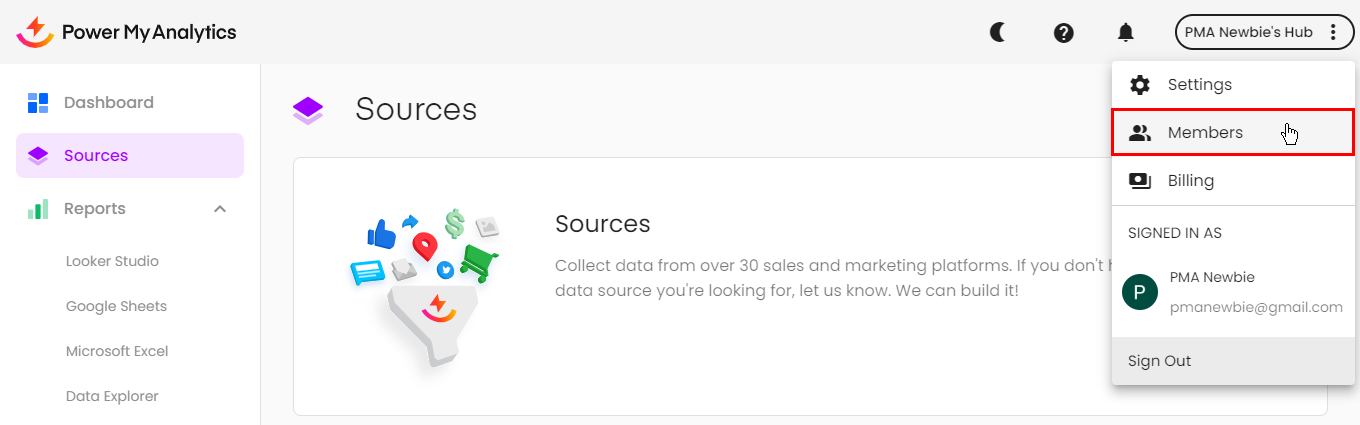Open Microsoft Excel reports
This screenshot has width=1360, height=425.
pyautogui.click(x=117, y=351)
